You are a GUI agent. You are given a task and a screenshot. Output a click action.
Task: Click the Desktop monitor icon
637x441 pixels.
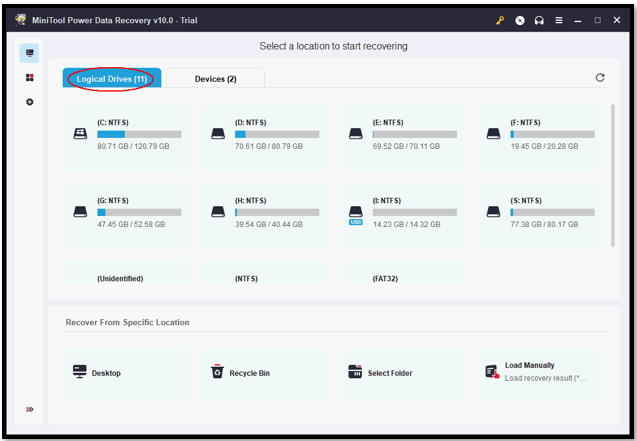point(80,372)
